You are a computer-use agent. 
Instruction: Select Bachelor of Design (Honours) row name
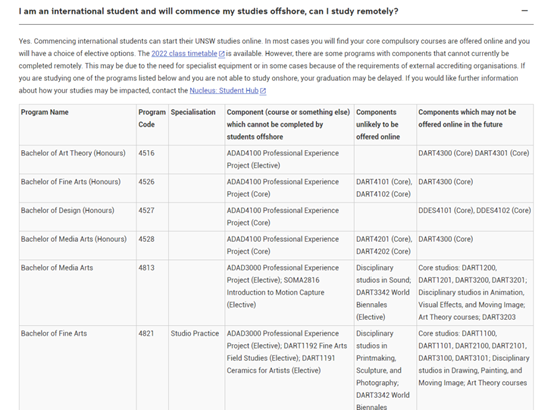pyautogui.click(x=67, y=210)
